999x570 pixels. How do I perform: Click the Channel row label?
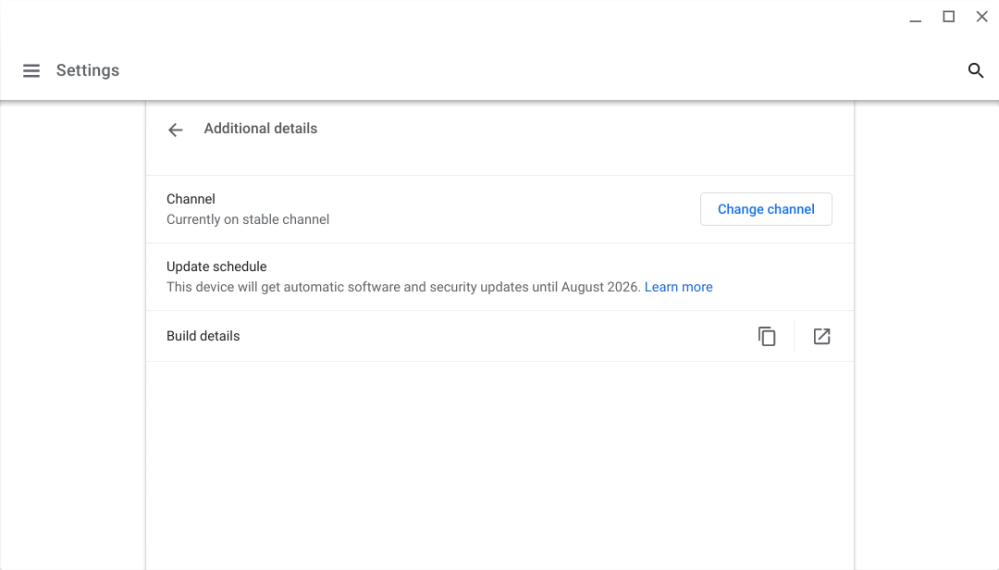click(191, 199)
